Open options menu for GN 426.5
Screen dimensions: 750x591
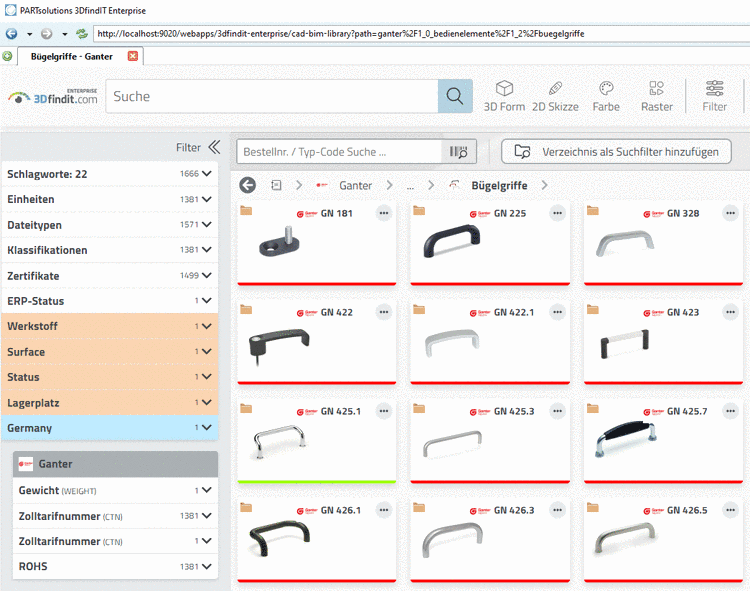pos(730,510)
